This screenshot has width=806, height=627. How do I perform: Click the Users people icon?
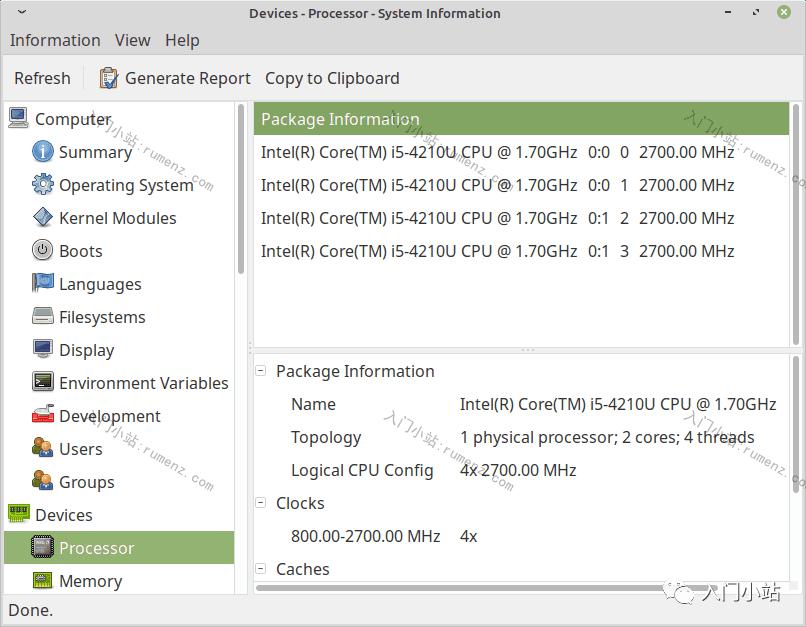pyautogui.click(x=43, y=448)
